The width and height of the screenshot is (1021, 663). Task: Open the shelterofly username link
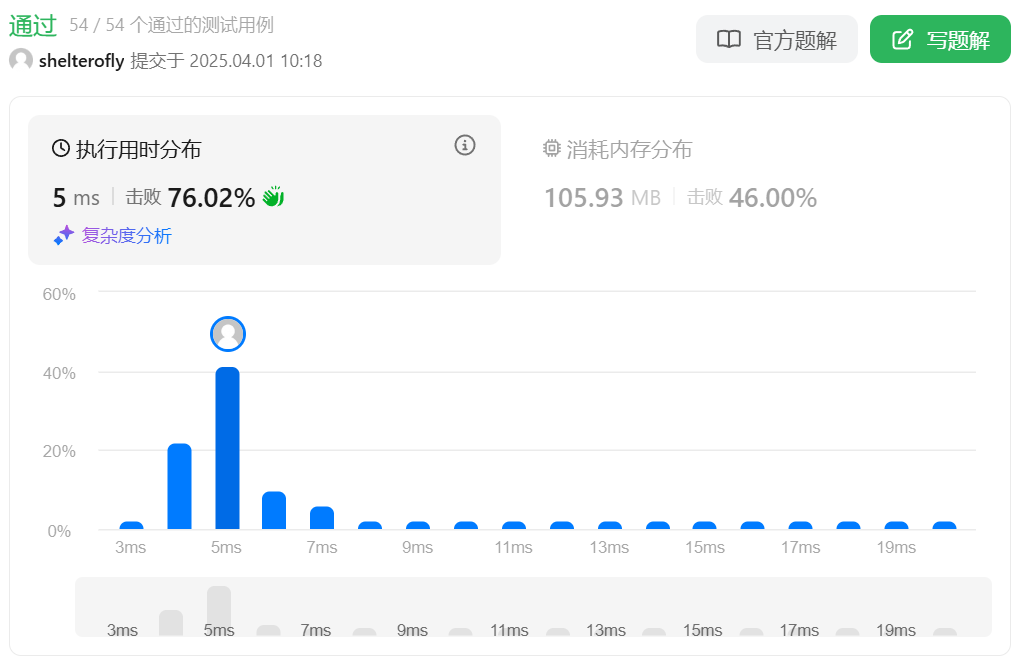[81, 61]
